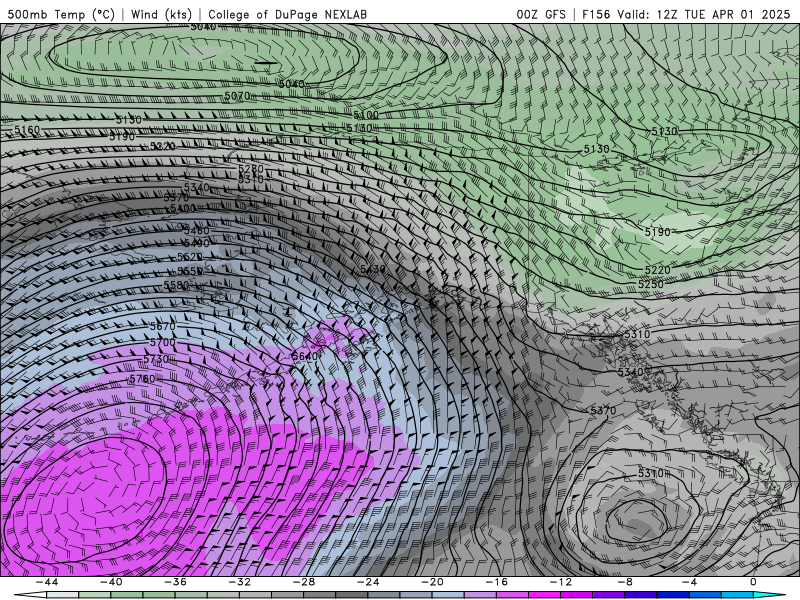This screenshot has height=600, width=800.
Task: Select the 5100 height contour label
Action: 366,115
